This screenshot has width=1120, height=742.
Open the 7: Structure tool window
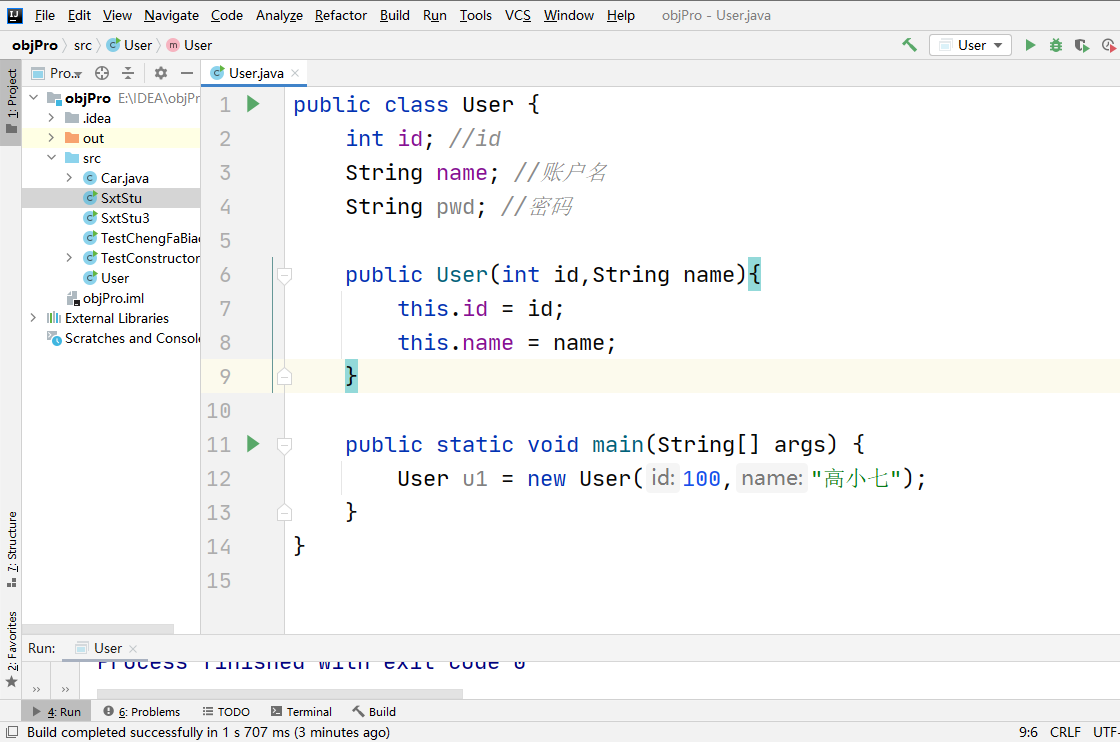pyautogui.click(x=11, y=550)
